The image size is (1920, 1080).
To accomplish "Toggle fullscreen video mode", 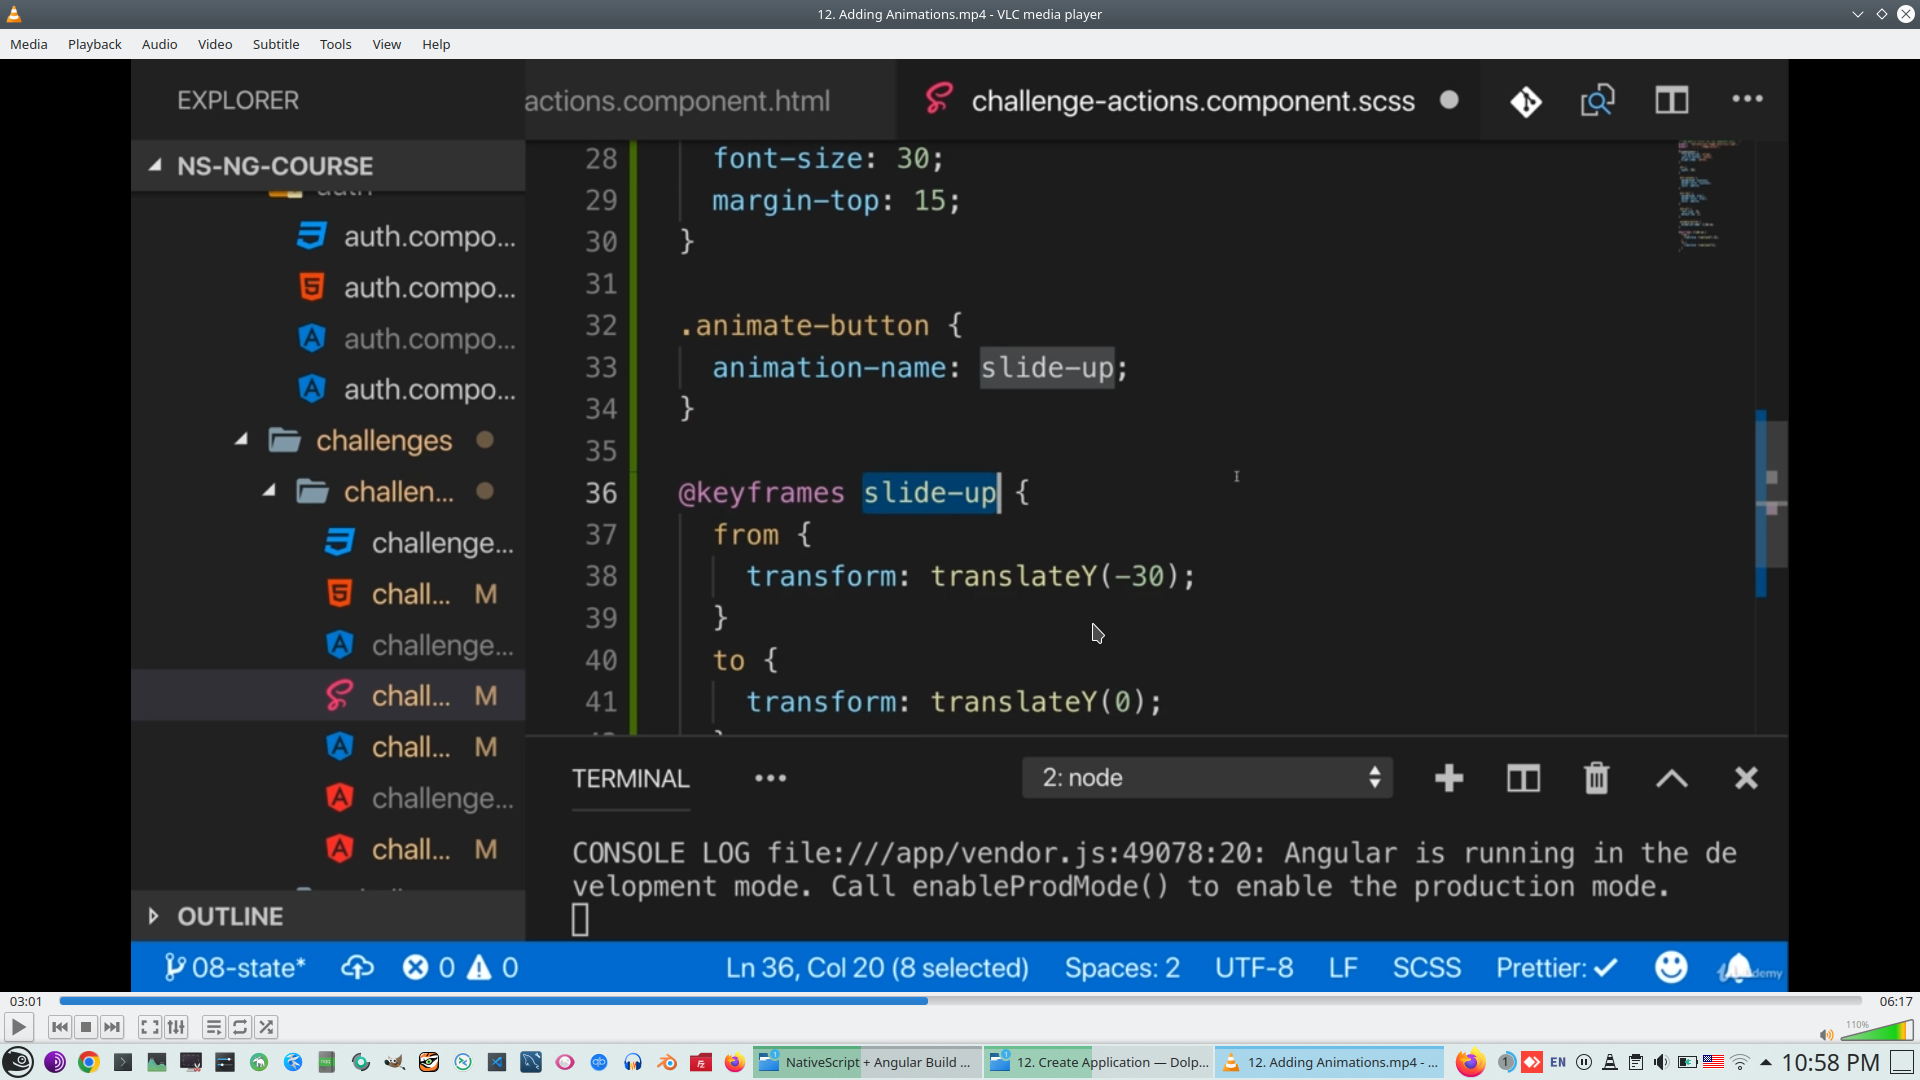I will tap(149, 1027).
